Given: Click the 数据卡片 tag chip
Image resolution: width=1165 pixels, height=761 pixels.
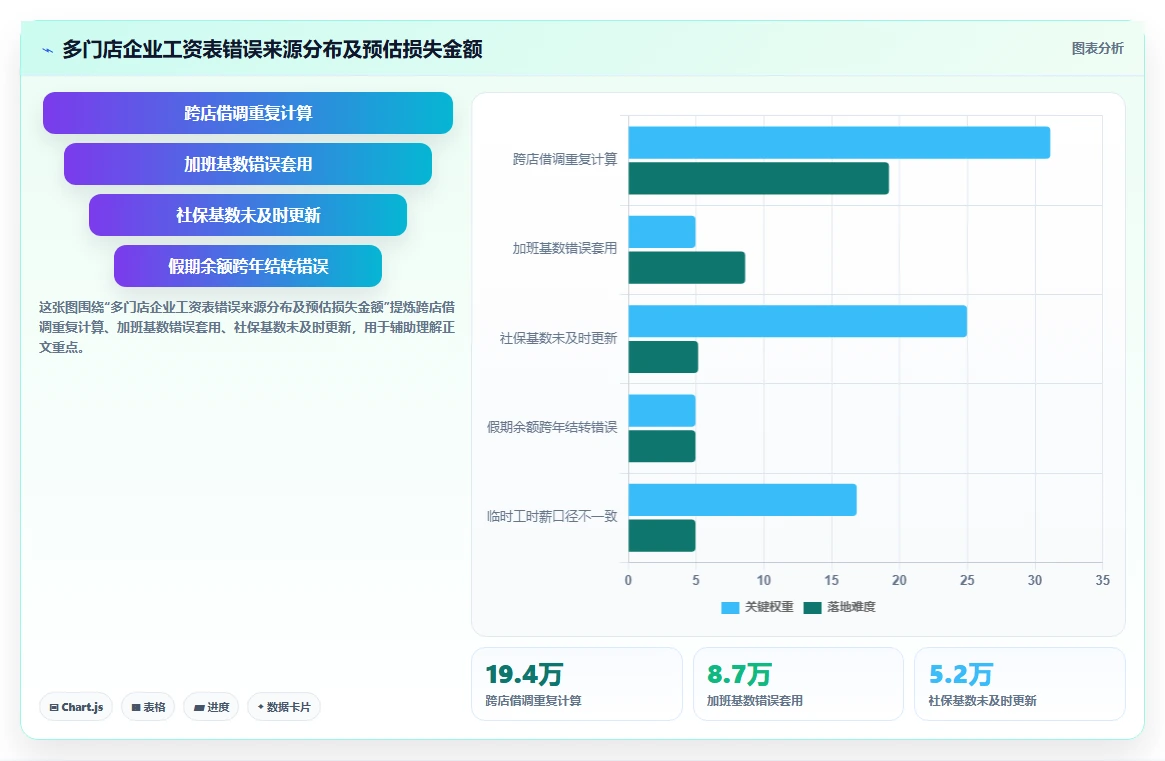Looking at the screenshot, I should point(283,707).
